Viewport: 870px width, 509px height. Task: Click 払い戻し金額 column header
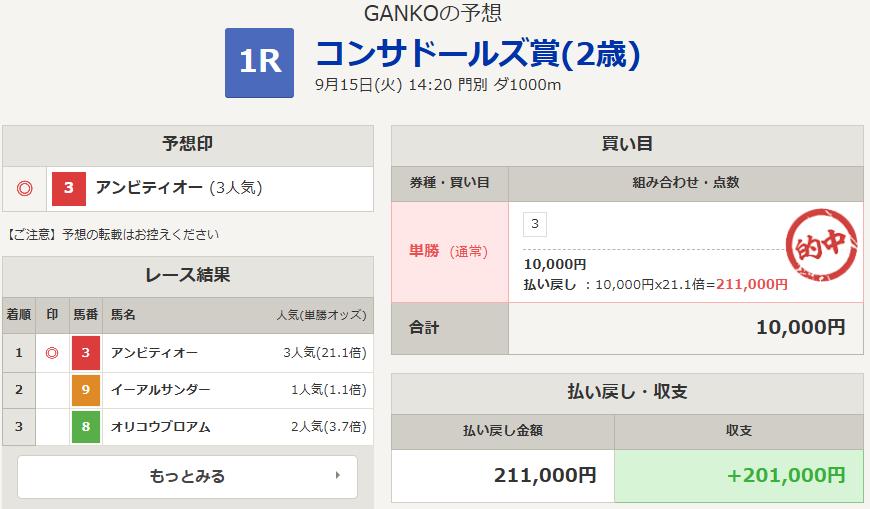(503, 431)
